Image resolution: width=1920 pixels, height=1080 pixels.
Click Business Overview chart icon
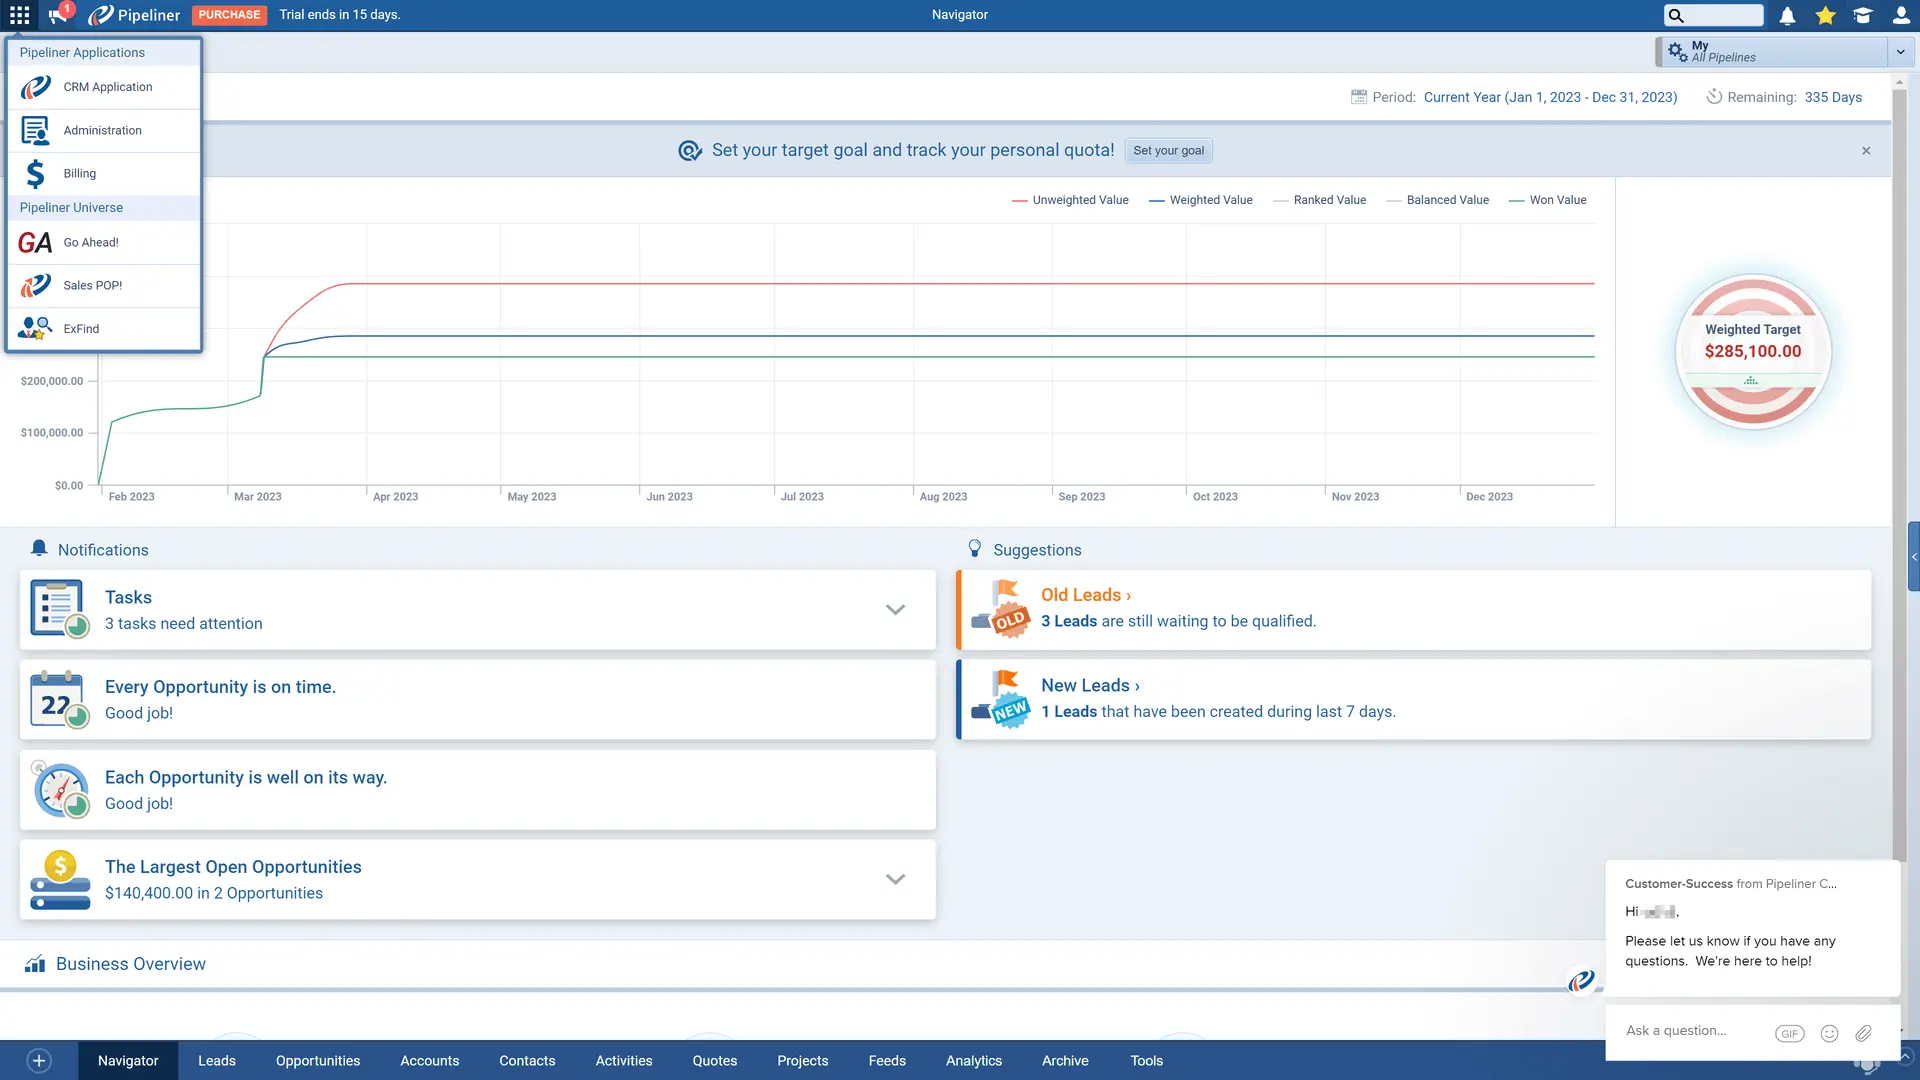pos(35,964)
